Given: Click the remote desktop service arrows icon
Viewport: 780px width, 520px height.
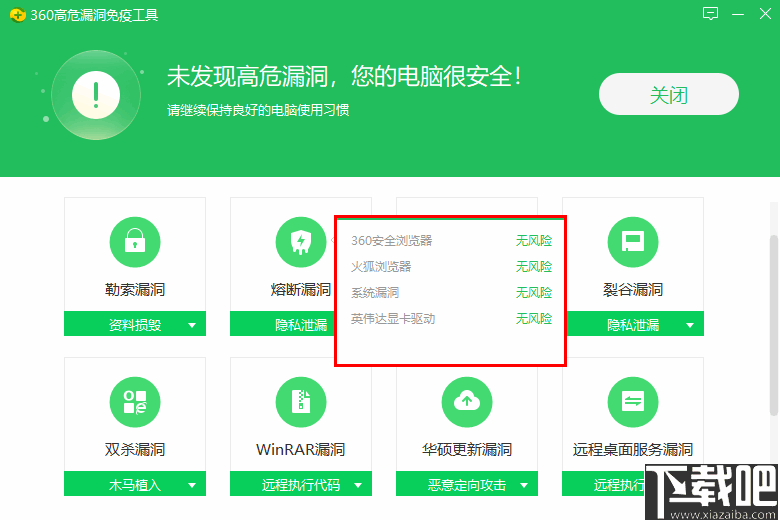Looking at the screenshot, I should pos(633,402).
